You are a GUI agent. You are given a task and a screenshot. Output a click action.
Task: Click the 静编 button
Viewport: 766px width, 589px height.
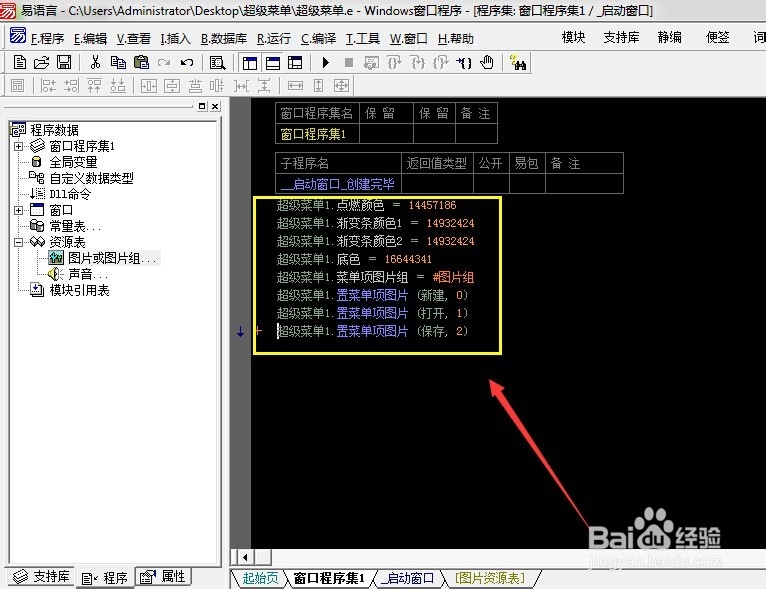pos(670,37)
